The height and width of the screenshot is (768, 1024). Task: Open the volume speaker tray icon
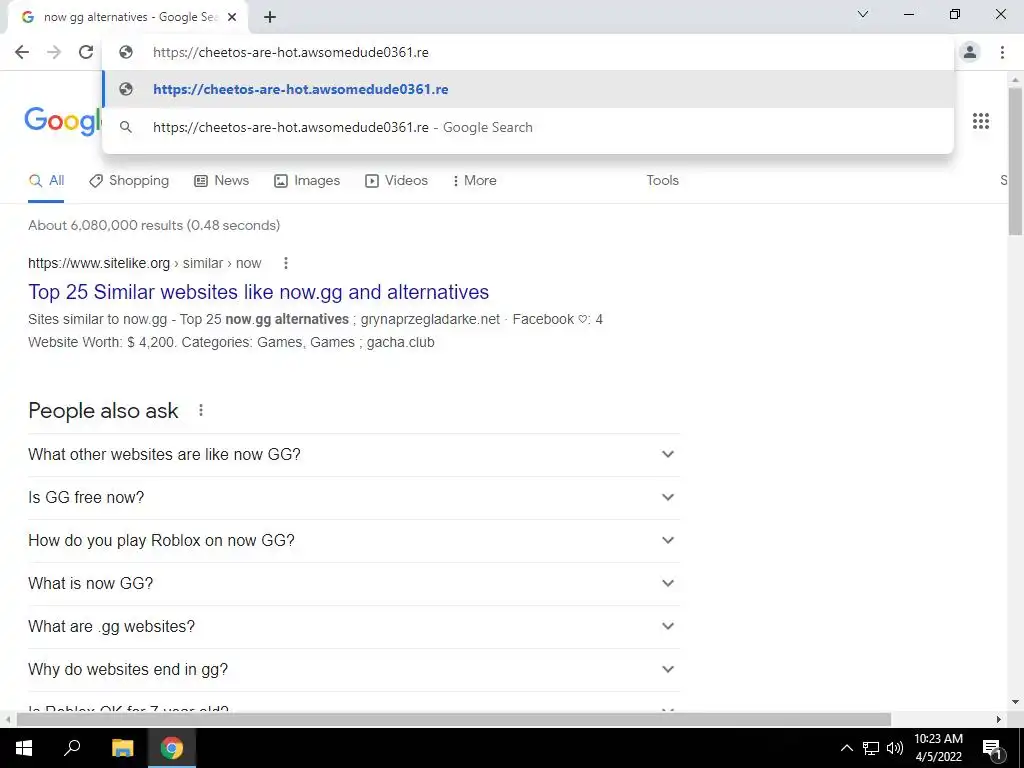[895, 748]
